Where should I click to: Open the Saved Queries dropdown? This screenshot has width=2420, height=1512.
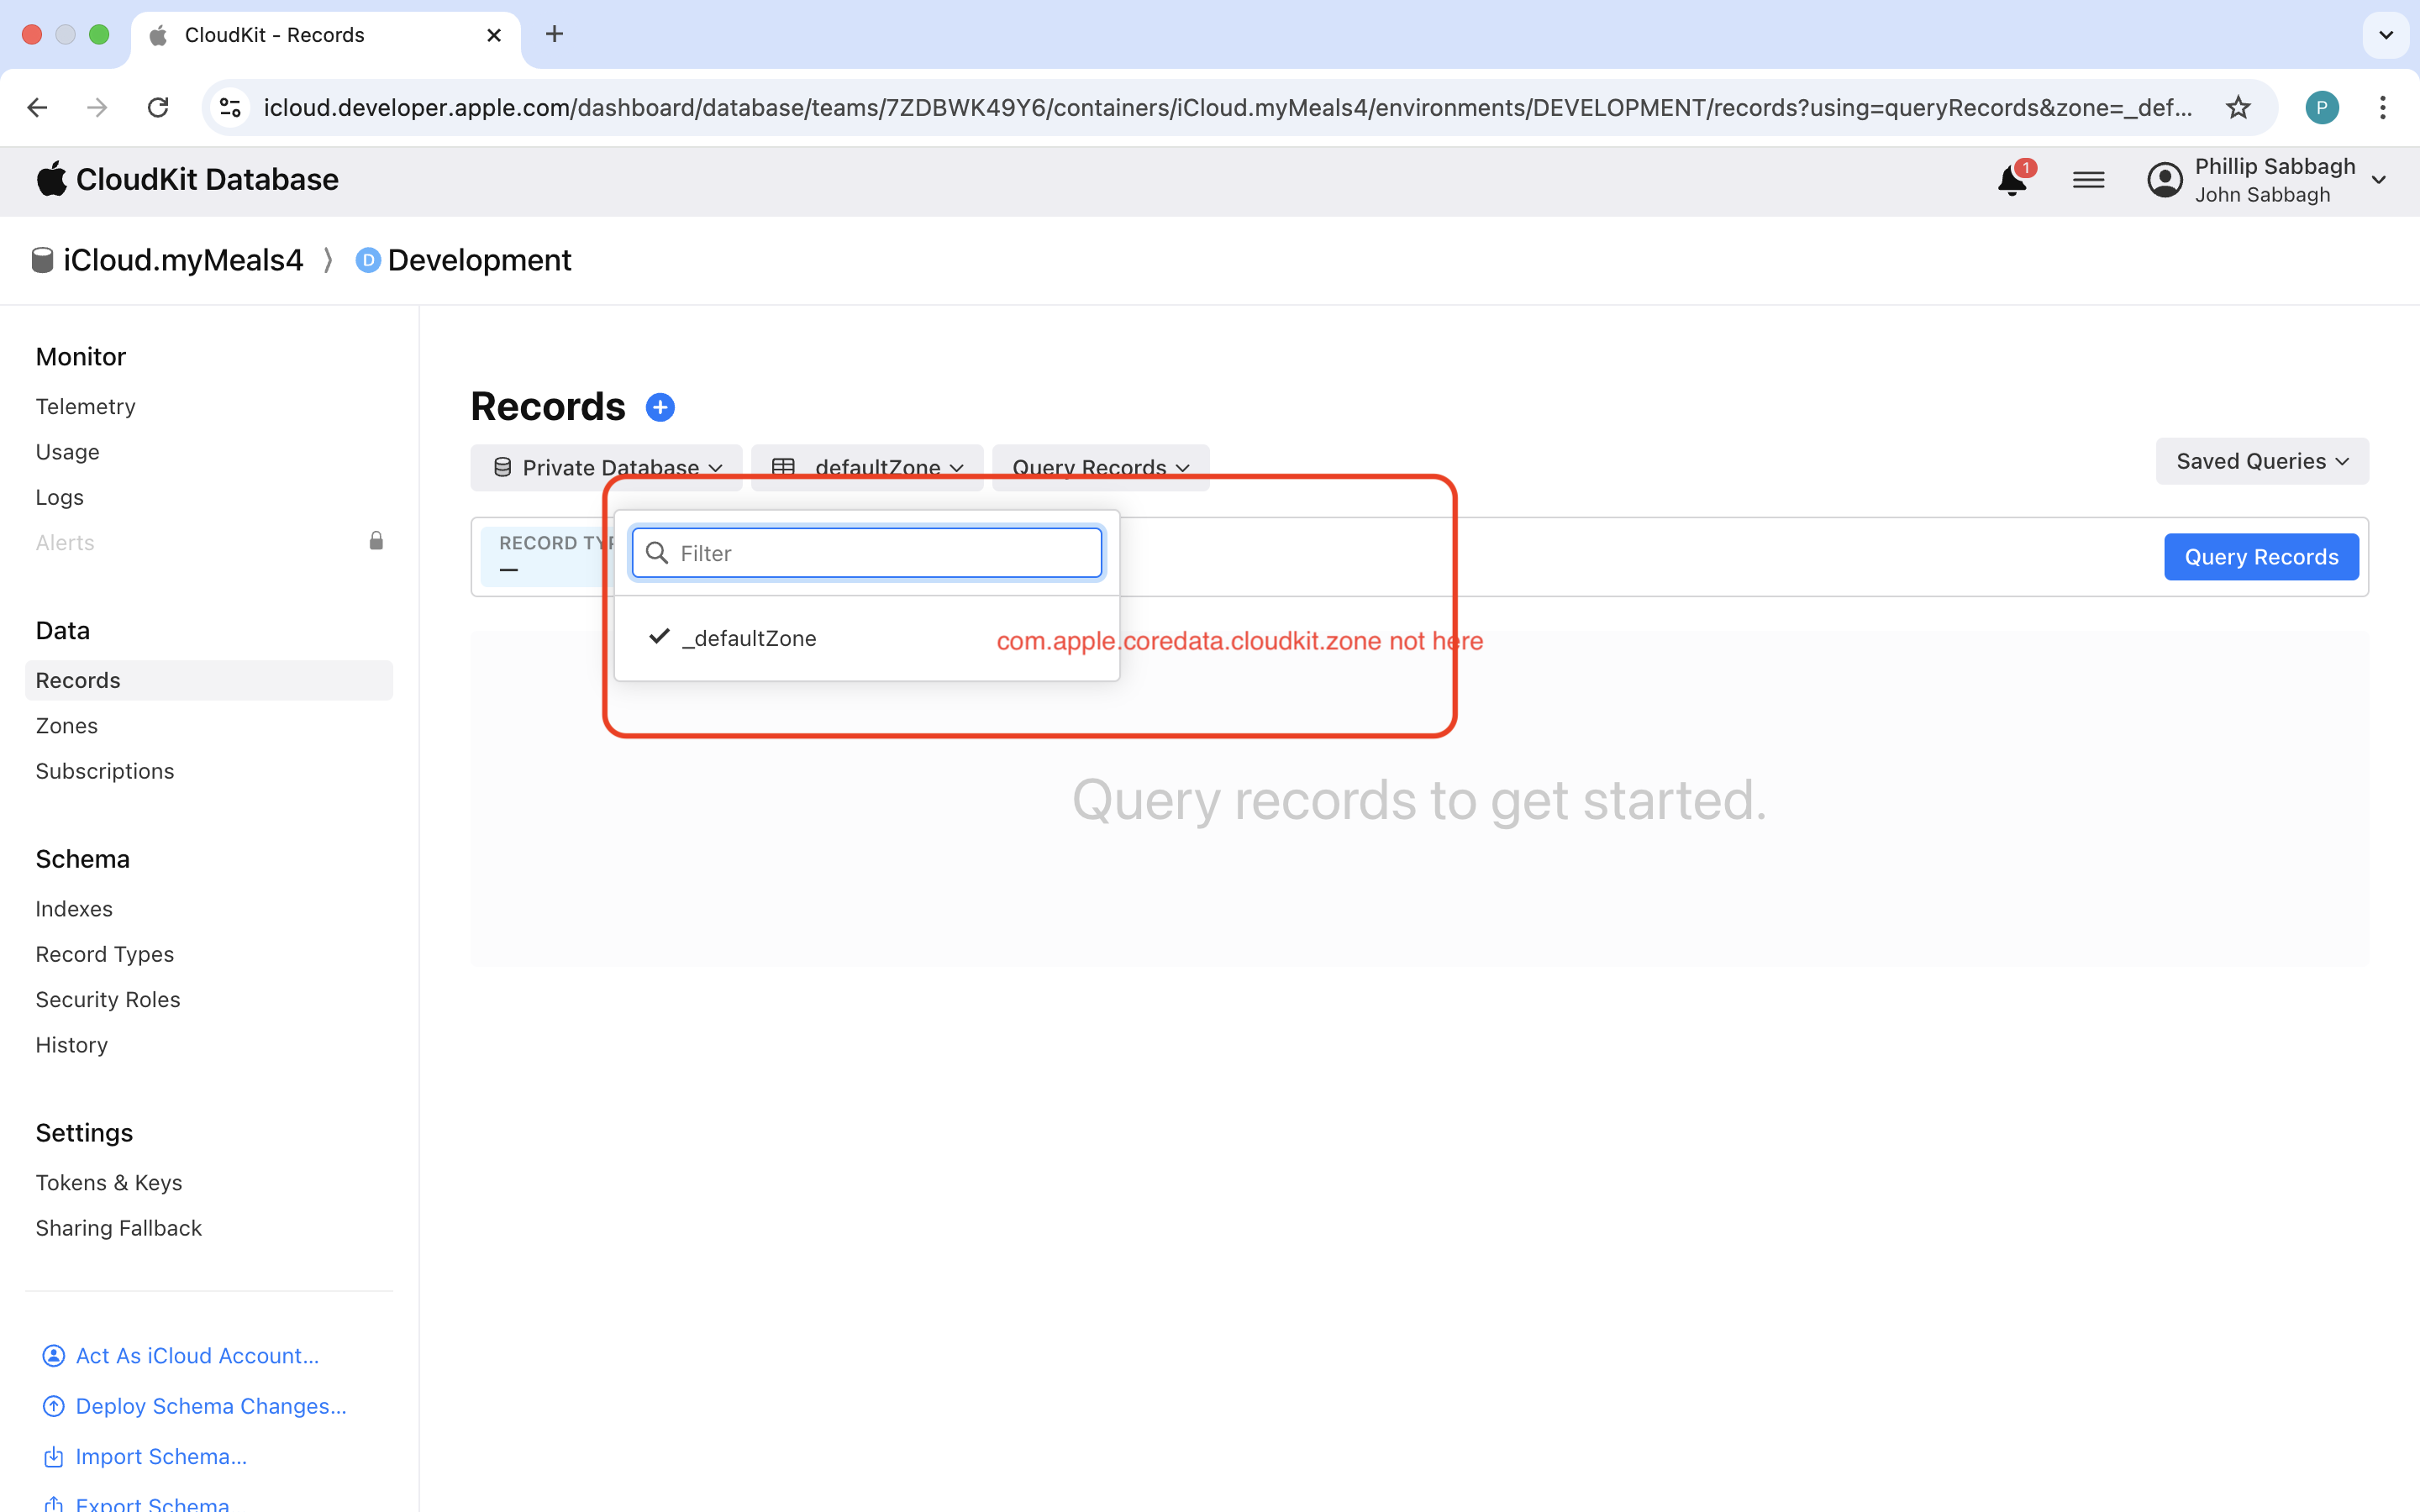pyautogui.click(x=2262, y=461)
